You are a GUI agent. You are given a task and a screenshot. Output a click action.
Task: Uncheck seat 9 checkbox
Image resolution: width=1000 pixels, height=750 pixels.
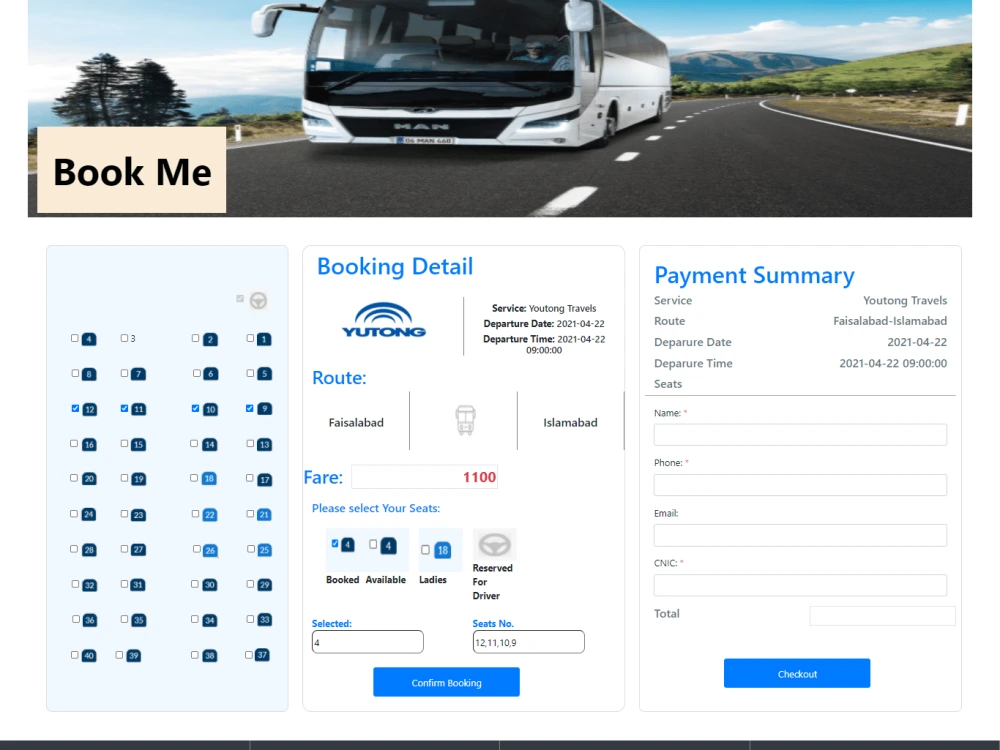[249, 408]
